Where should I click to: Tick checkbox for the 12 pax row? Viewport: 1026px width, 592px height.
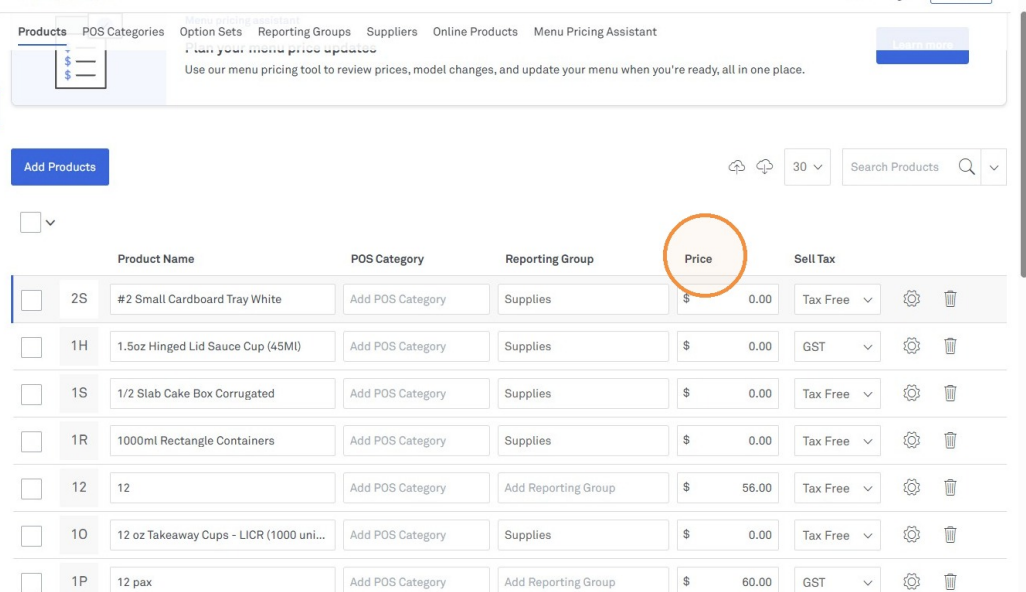31,582
